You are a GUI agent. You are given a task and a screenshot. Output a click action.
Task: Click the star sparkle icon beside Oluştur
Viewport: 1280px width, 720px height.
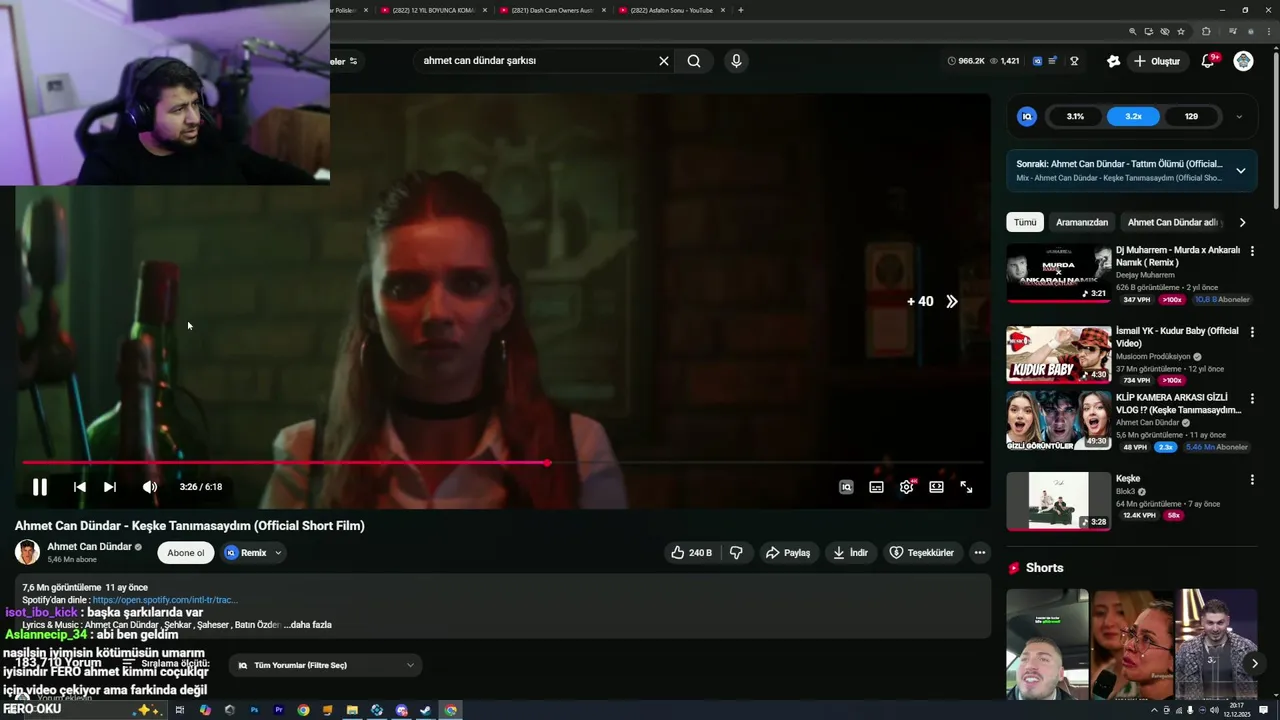(1113, 61)
